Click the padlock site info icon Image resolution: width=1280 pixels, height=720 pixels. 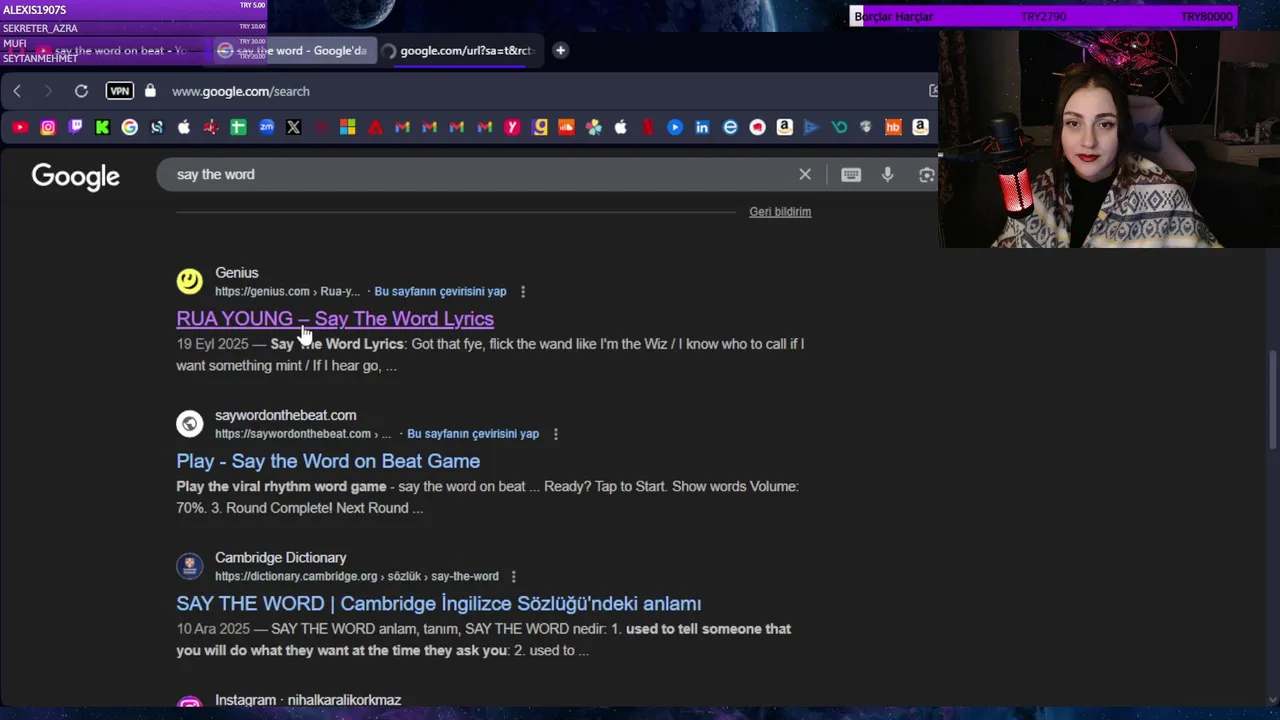click(x=150, y=91)
